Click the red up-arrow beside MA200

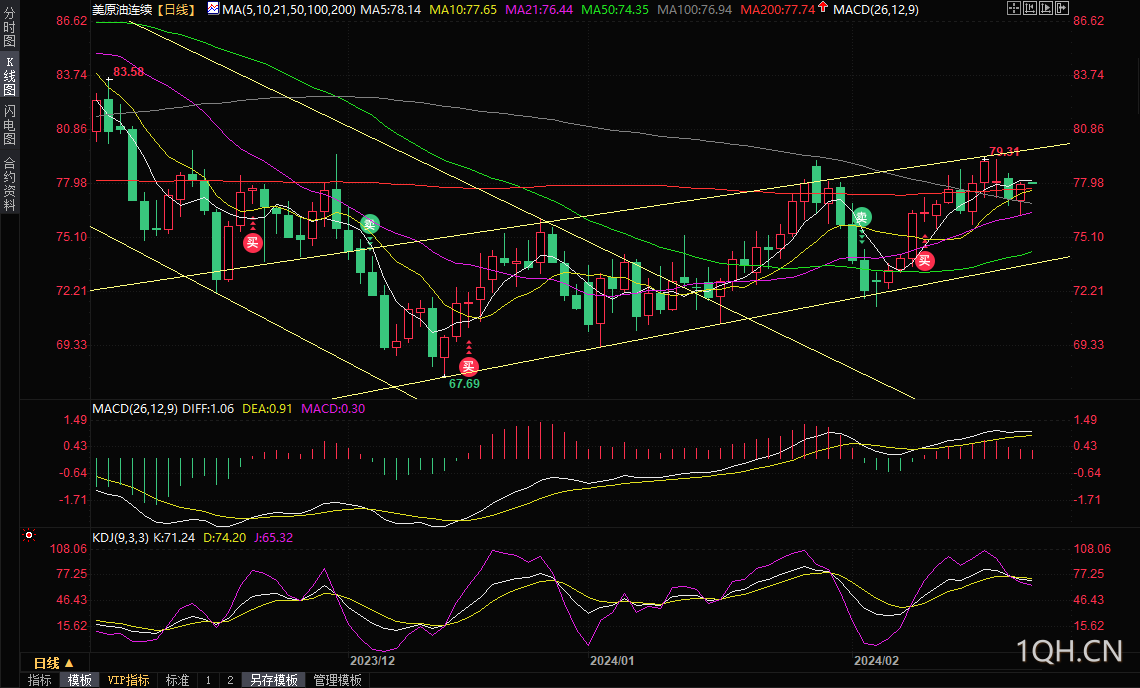[822, 7]
